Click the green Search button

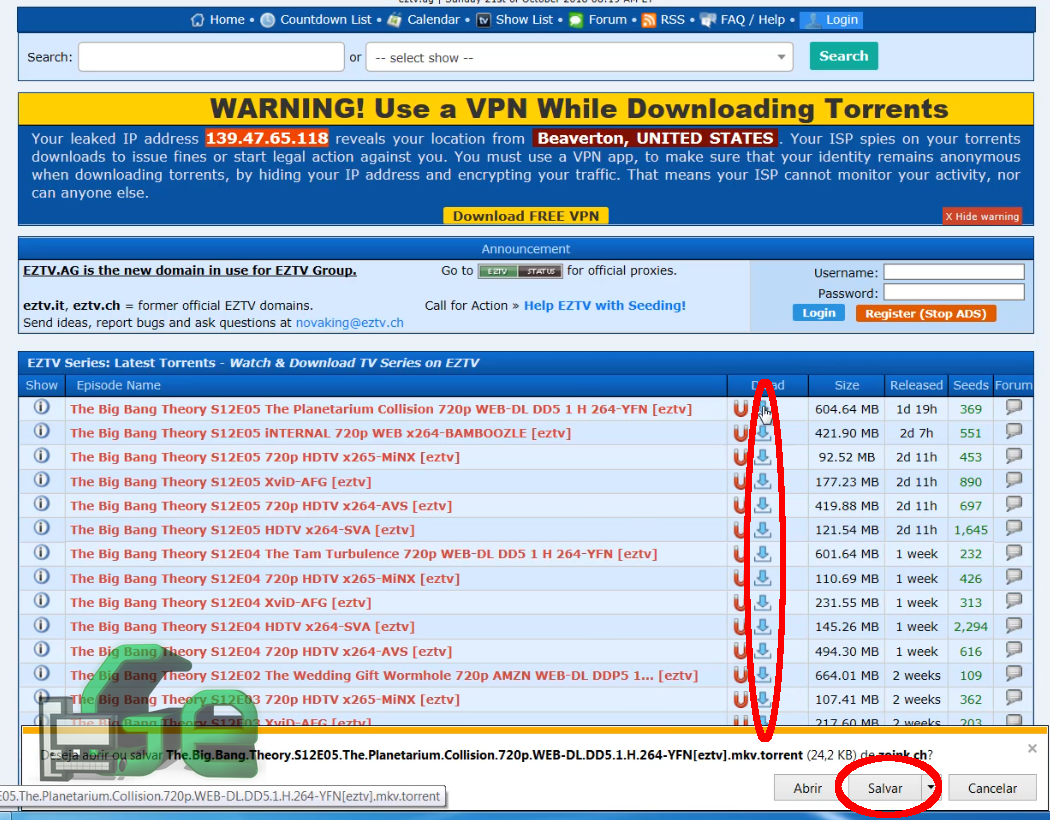[844, 56]
